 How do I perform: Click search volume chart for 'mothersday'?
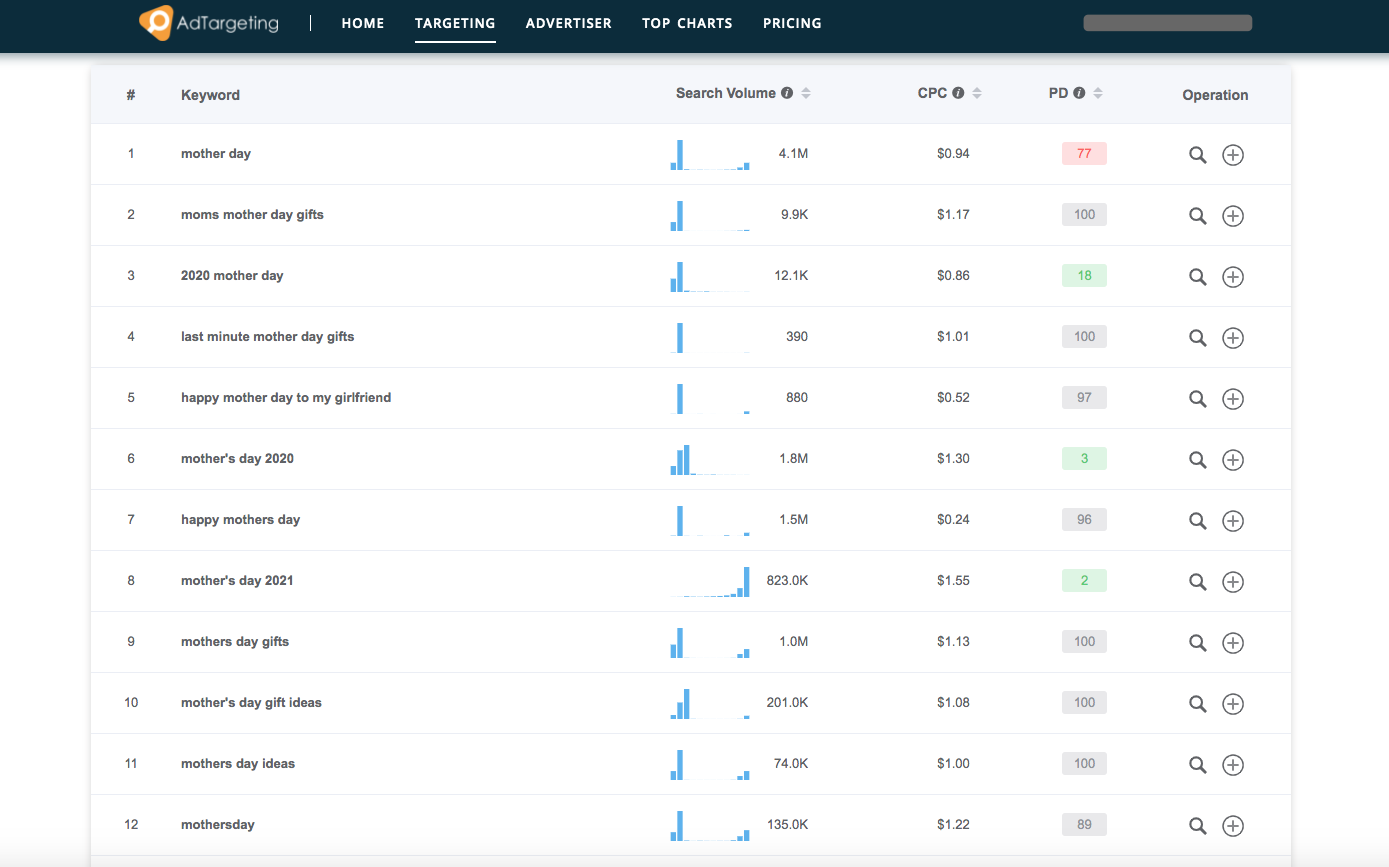coord(710,825)
